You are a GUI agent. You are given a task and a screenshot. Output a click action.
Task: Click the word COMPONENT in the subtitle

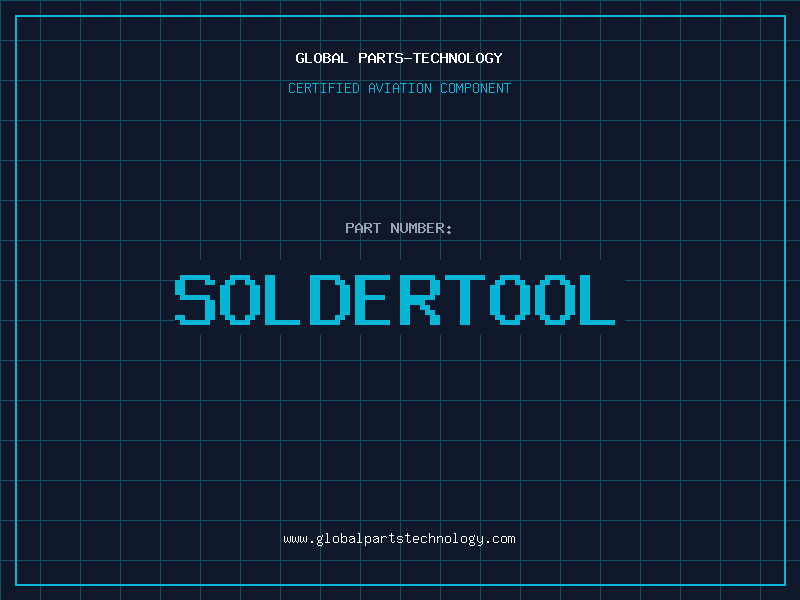point(476,88)
